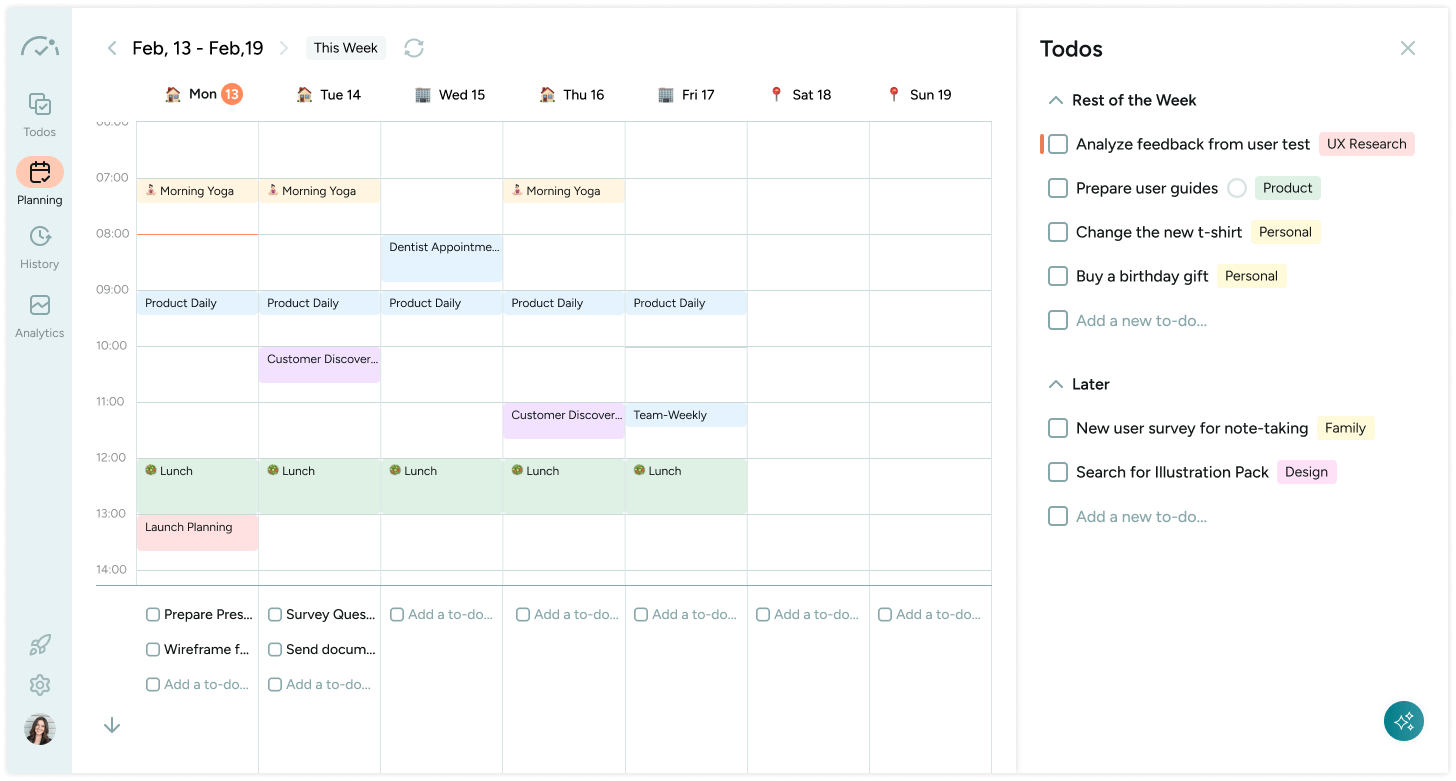1456x781 pixels.
Task: Open settings gear icon
Action: click(40, 685)
